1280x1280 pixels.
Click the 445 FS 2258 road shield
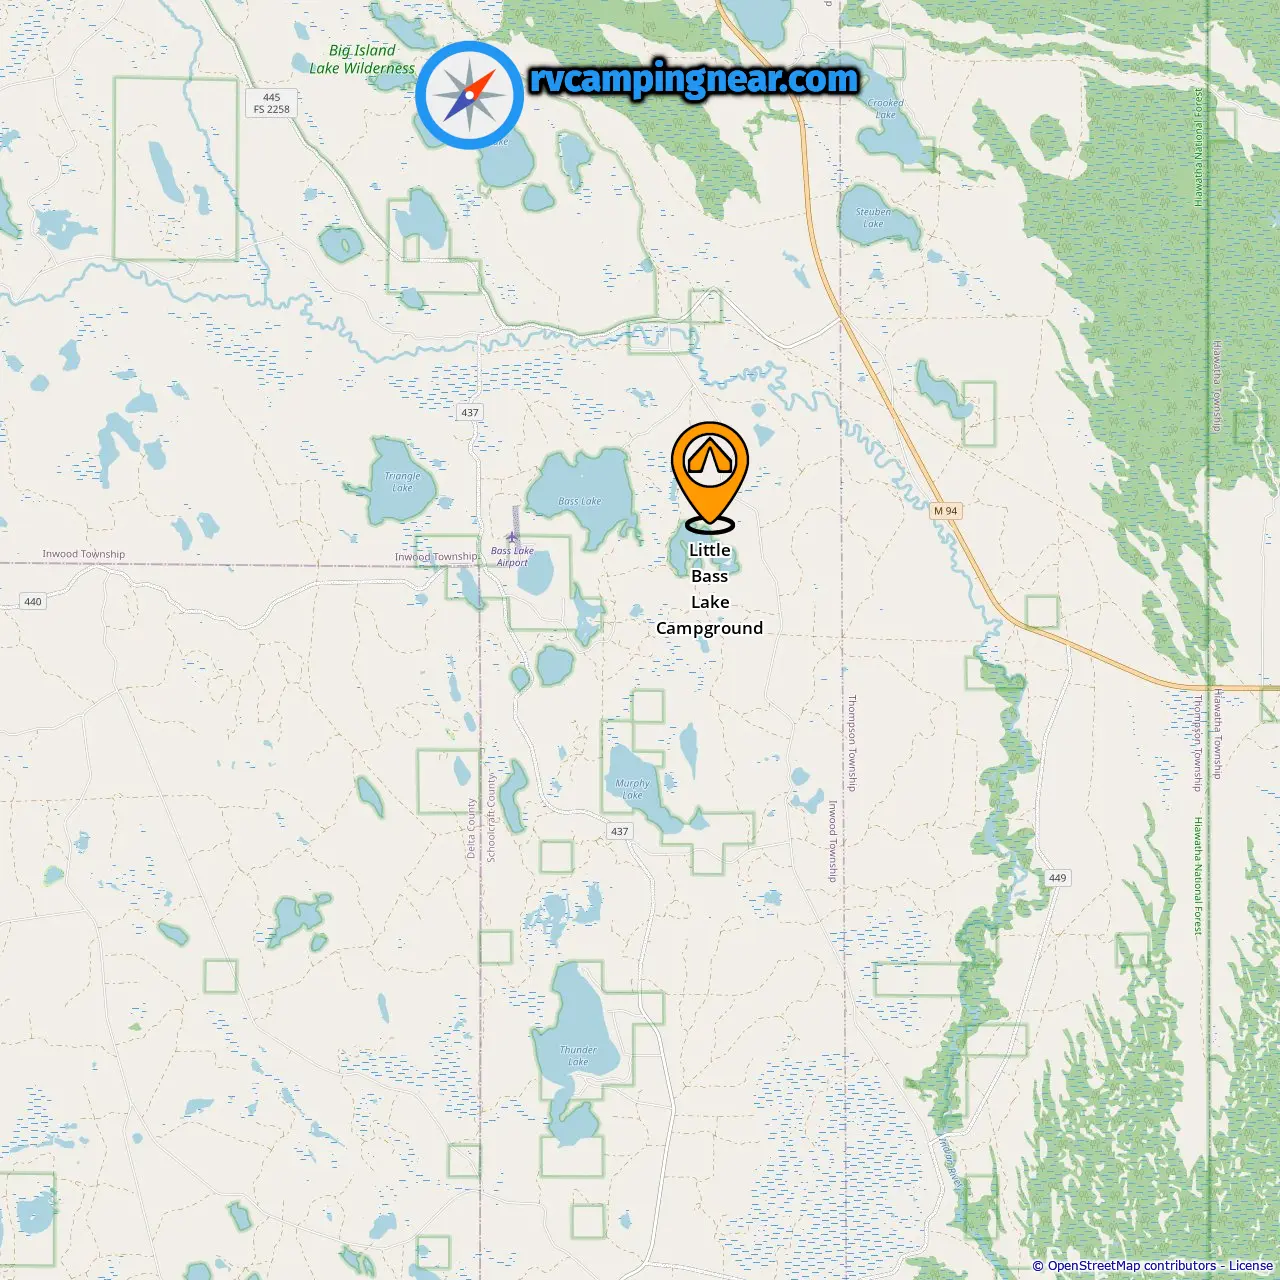tap(272, 103)
